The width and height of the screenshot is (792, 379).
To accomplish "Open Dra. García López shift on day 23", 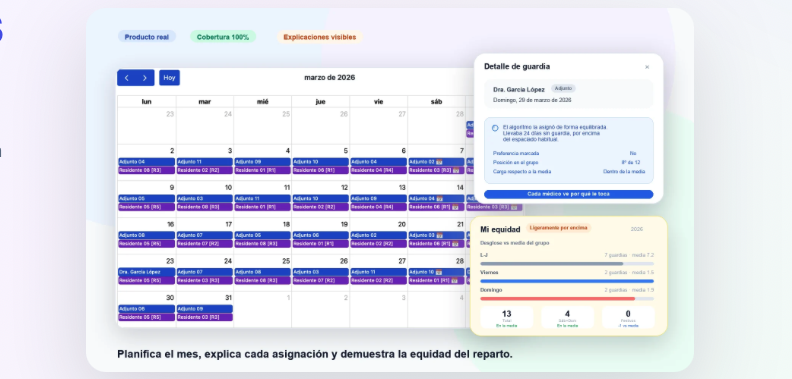I will pos(146,272).
